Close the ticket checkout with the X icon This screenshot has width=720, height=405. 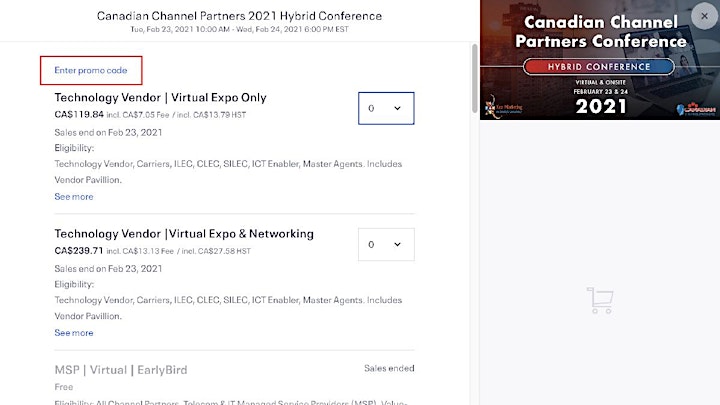tap(704, 16)
